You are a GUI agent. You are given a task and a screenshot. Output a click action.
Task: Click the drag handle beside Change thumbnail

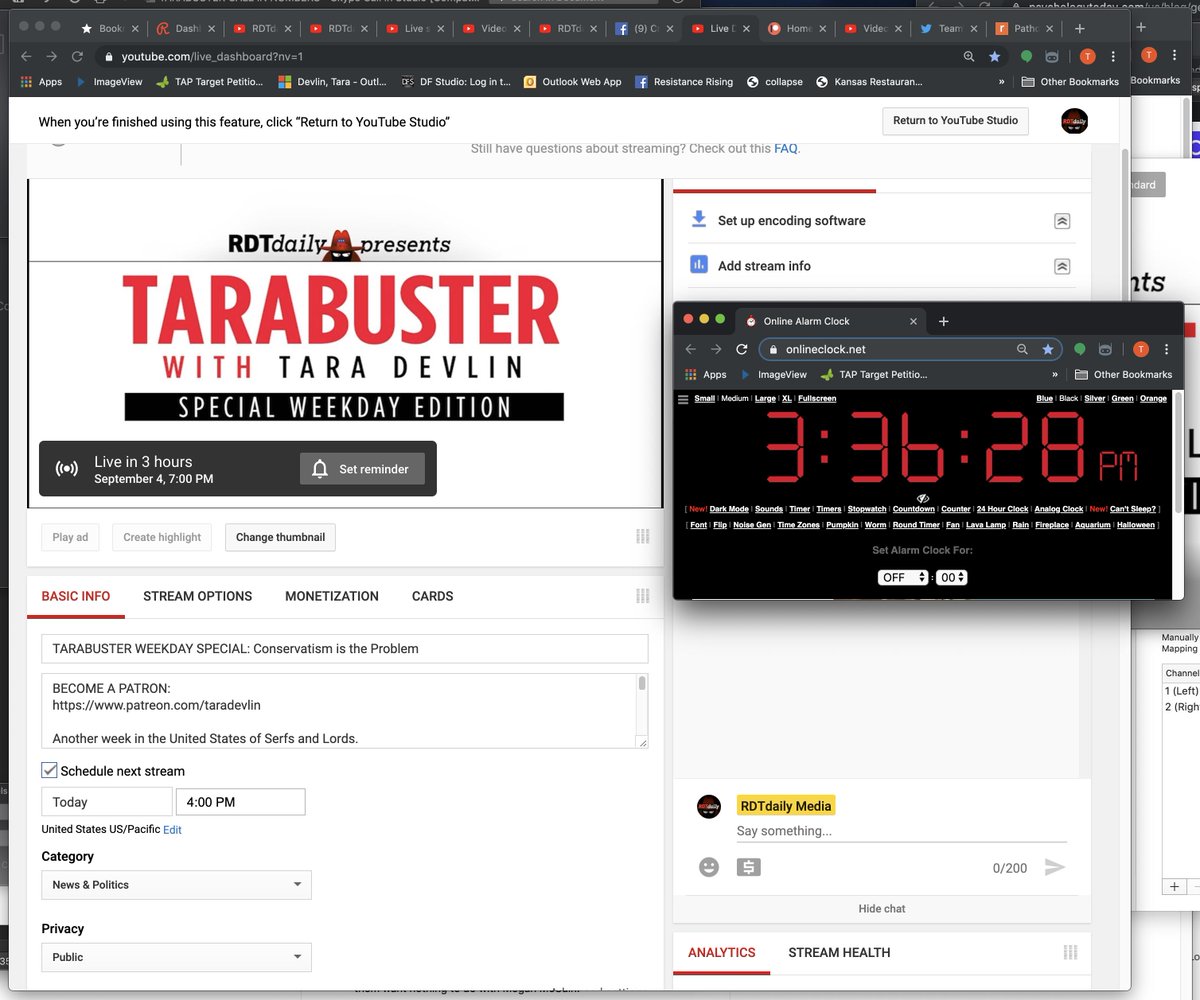[643, 537]
